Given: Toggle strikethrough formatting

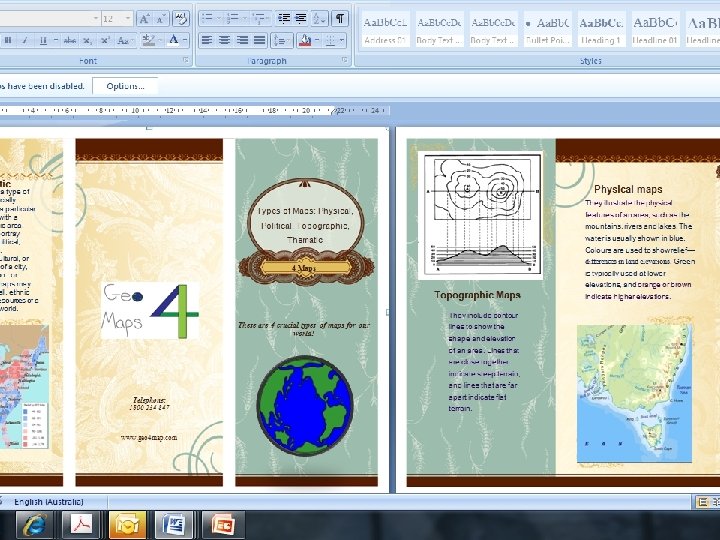Looking at the screenshot, I should (x=69, y=40).
